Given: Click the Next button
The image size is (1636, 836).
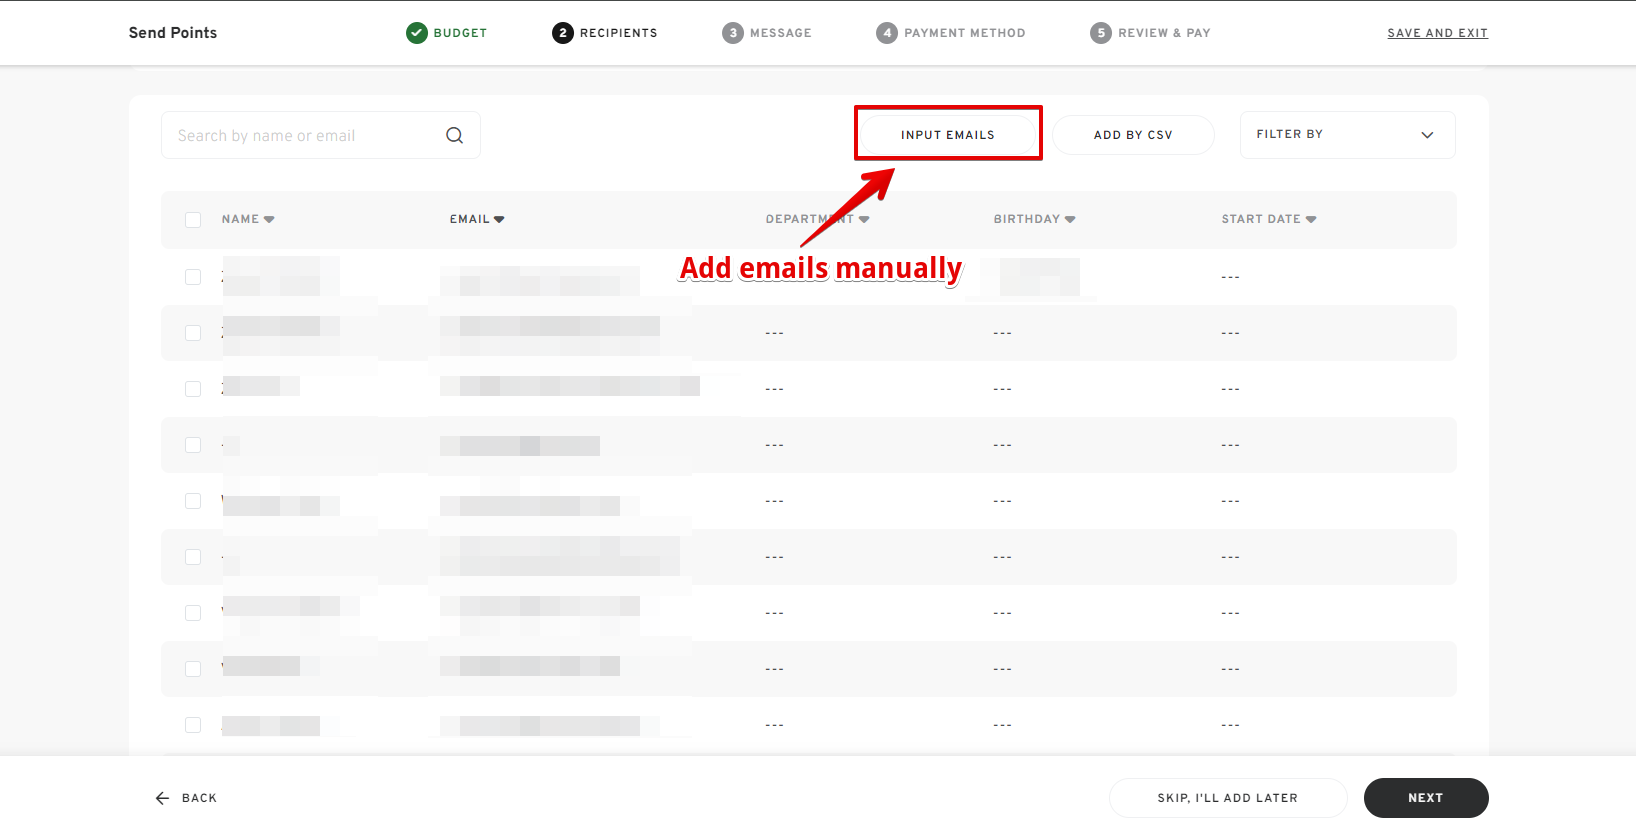Looking at the screenshot, I should click(x=1426, y=798).
